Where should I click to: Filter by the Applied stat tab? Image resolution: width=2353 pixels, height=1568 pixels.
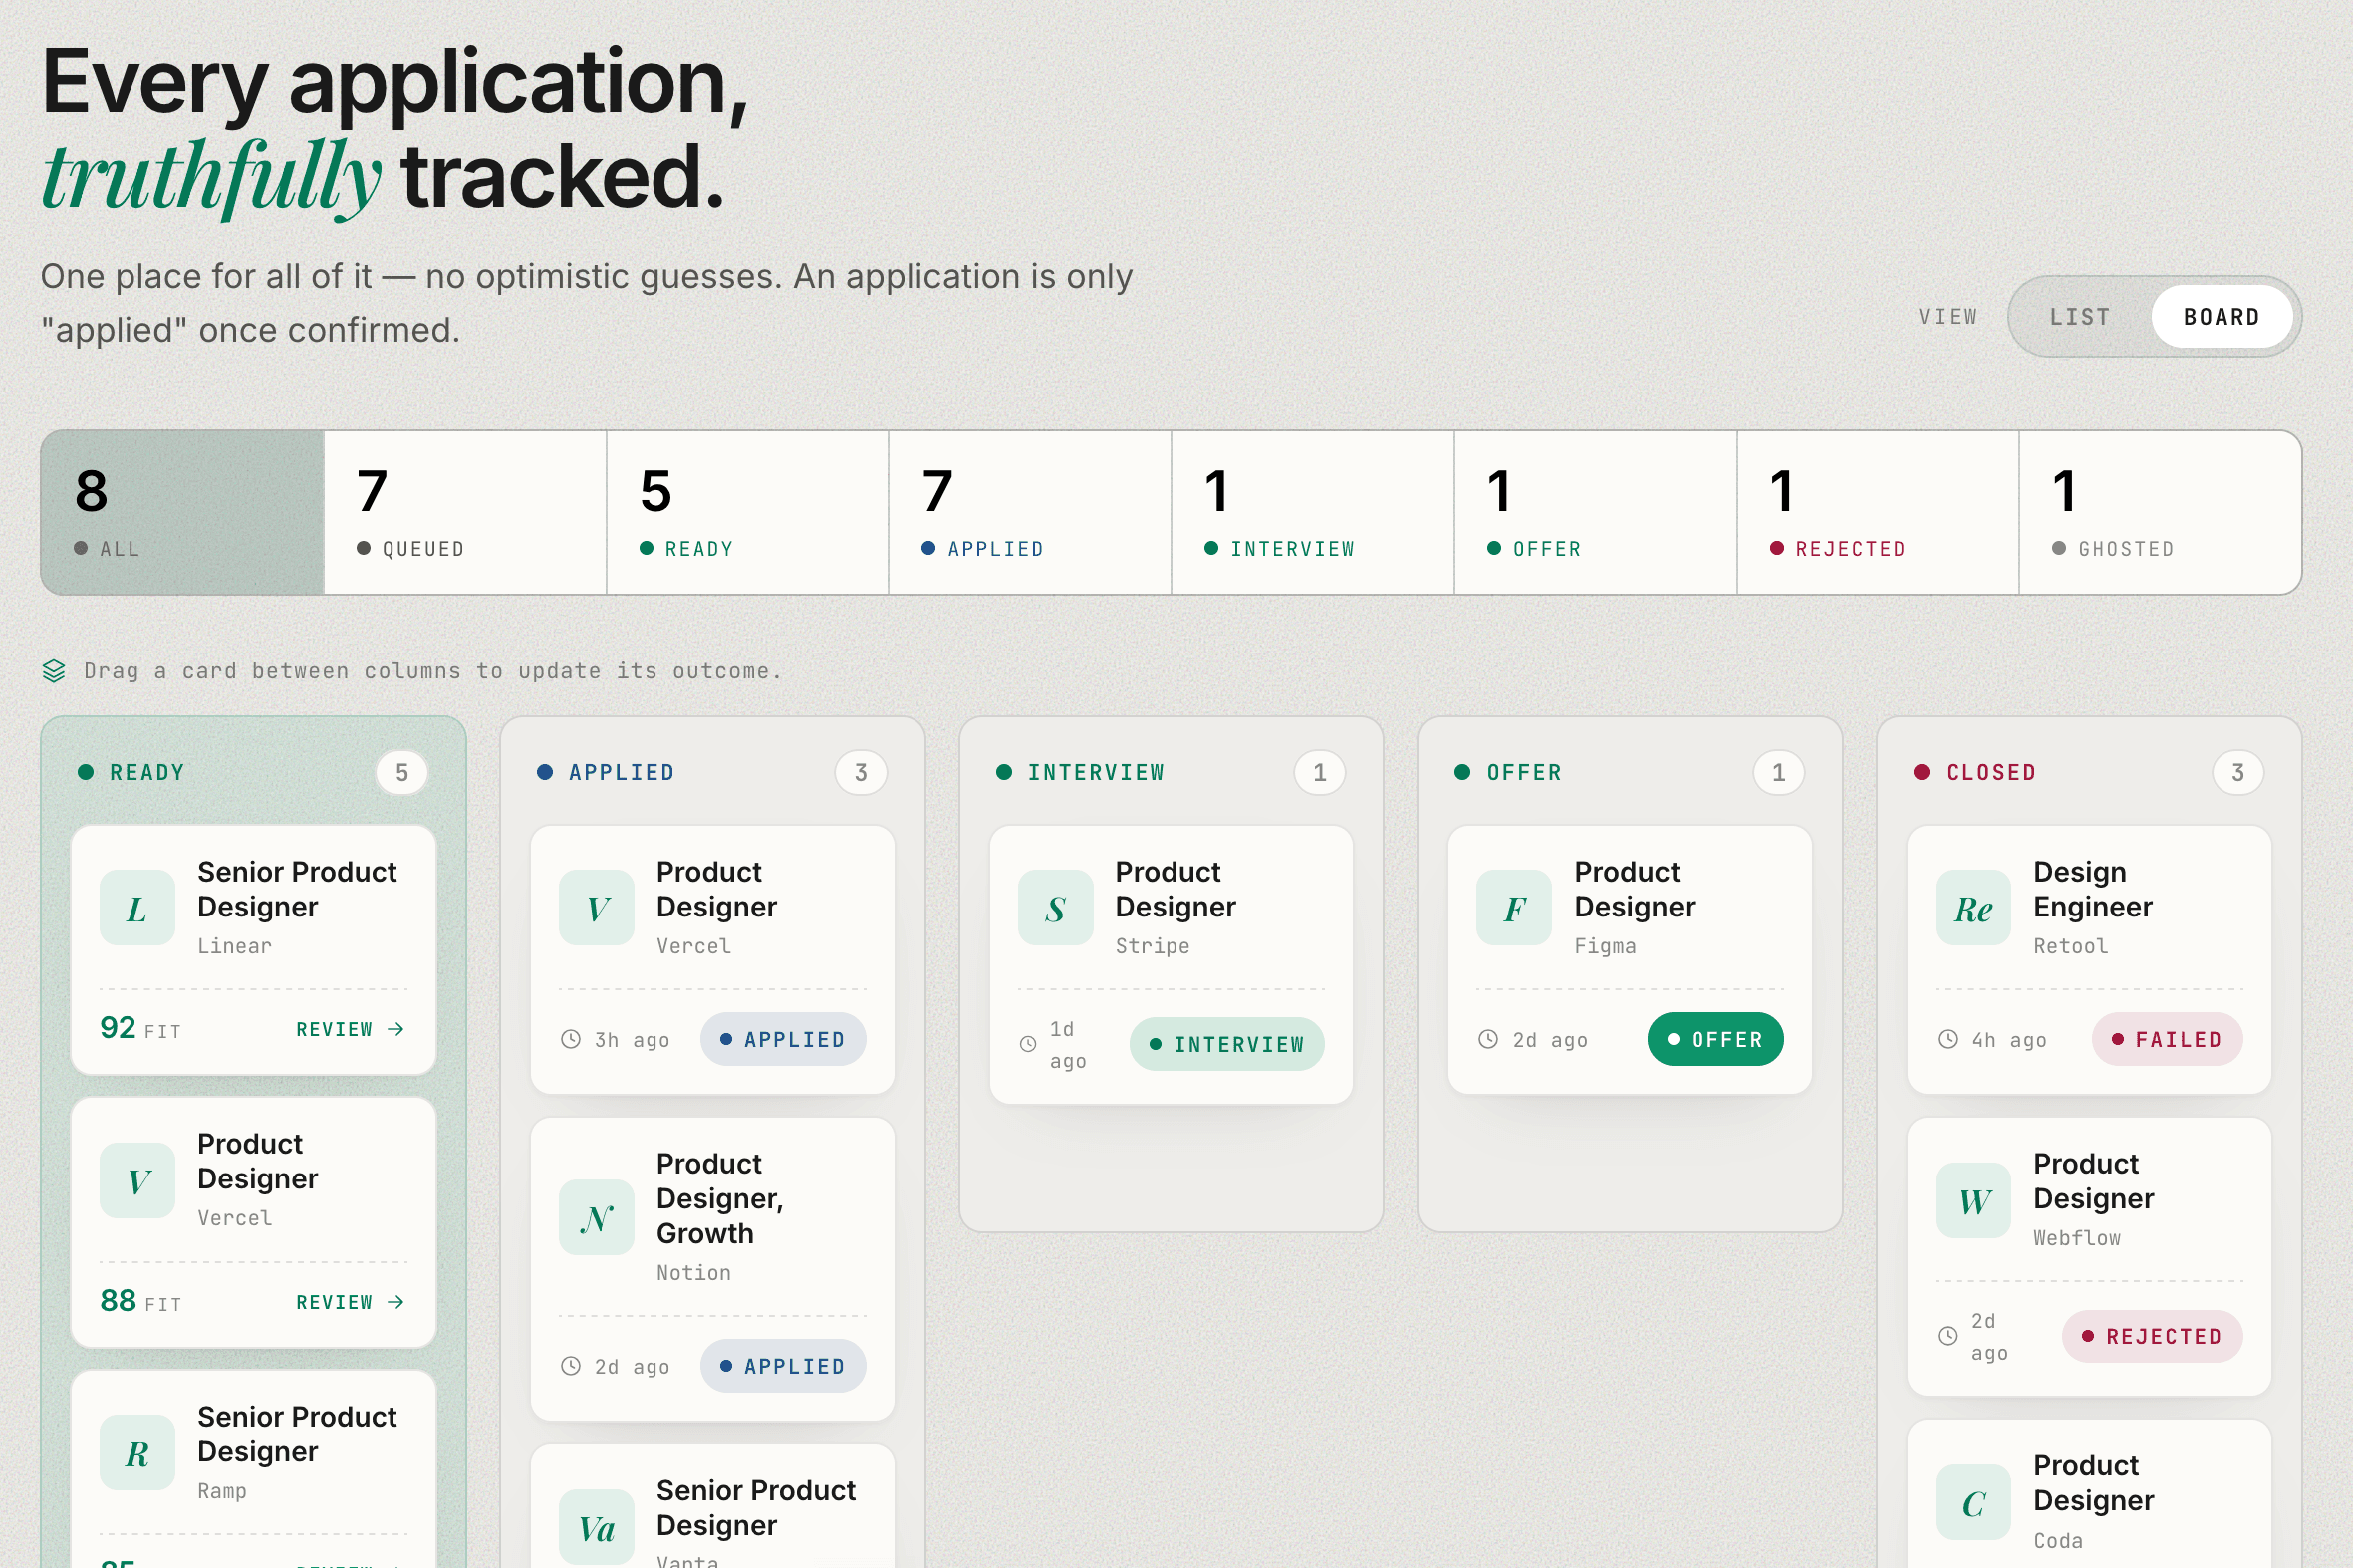[1030, 513]
